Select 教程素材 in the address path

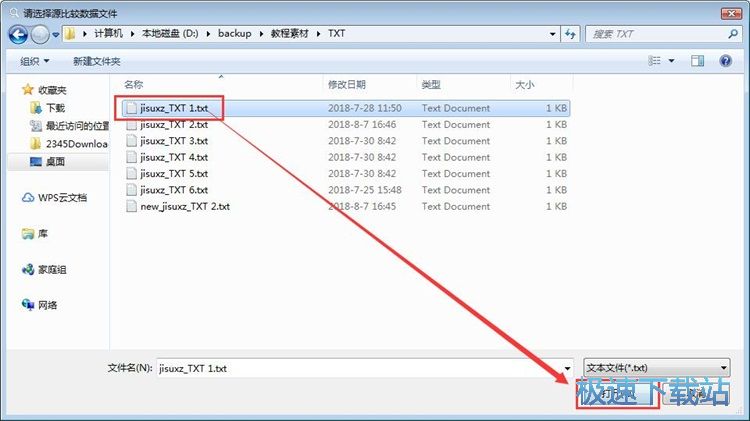tap(289, 33)
